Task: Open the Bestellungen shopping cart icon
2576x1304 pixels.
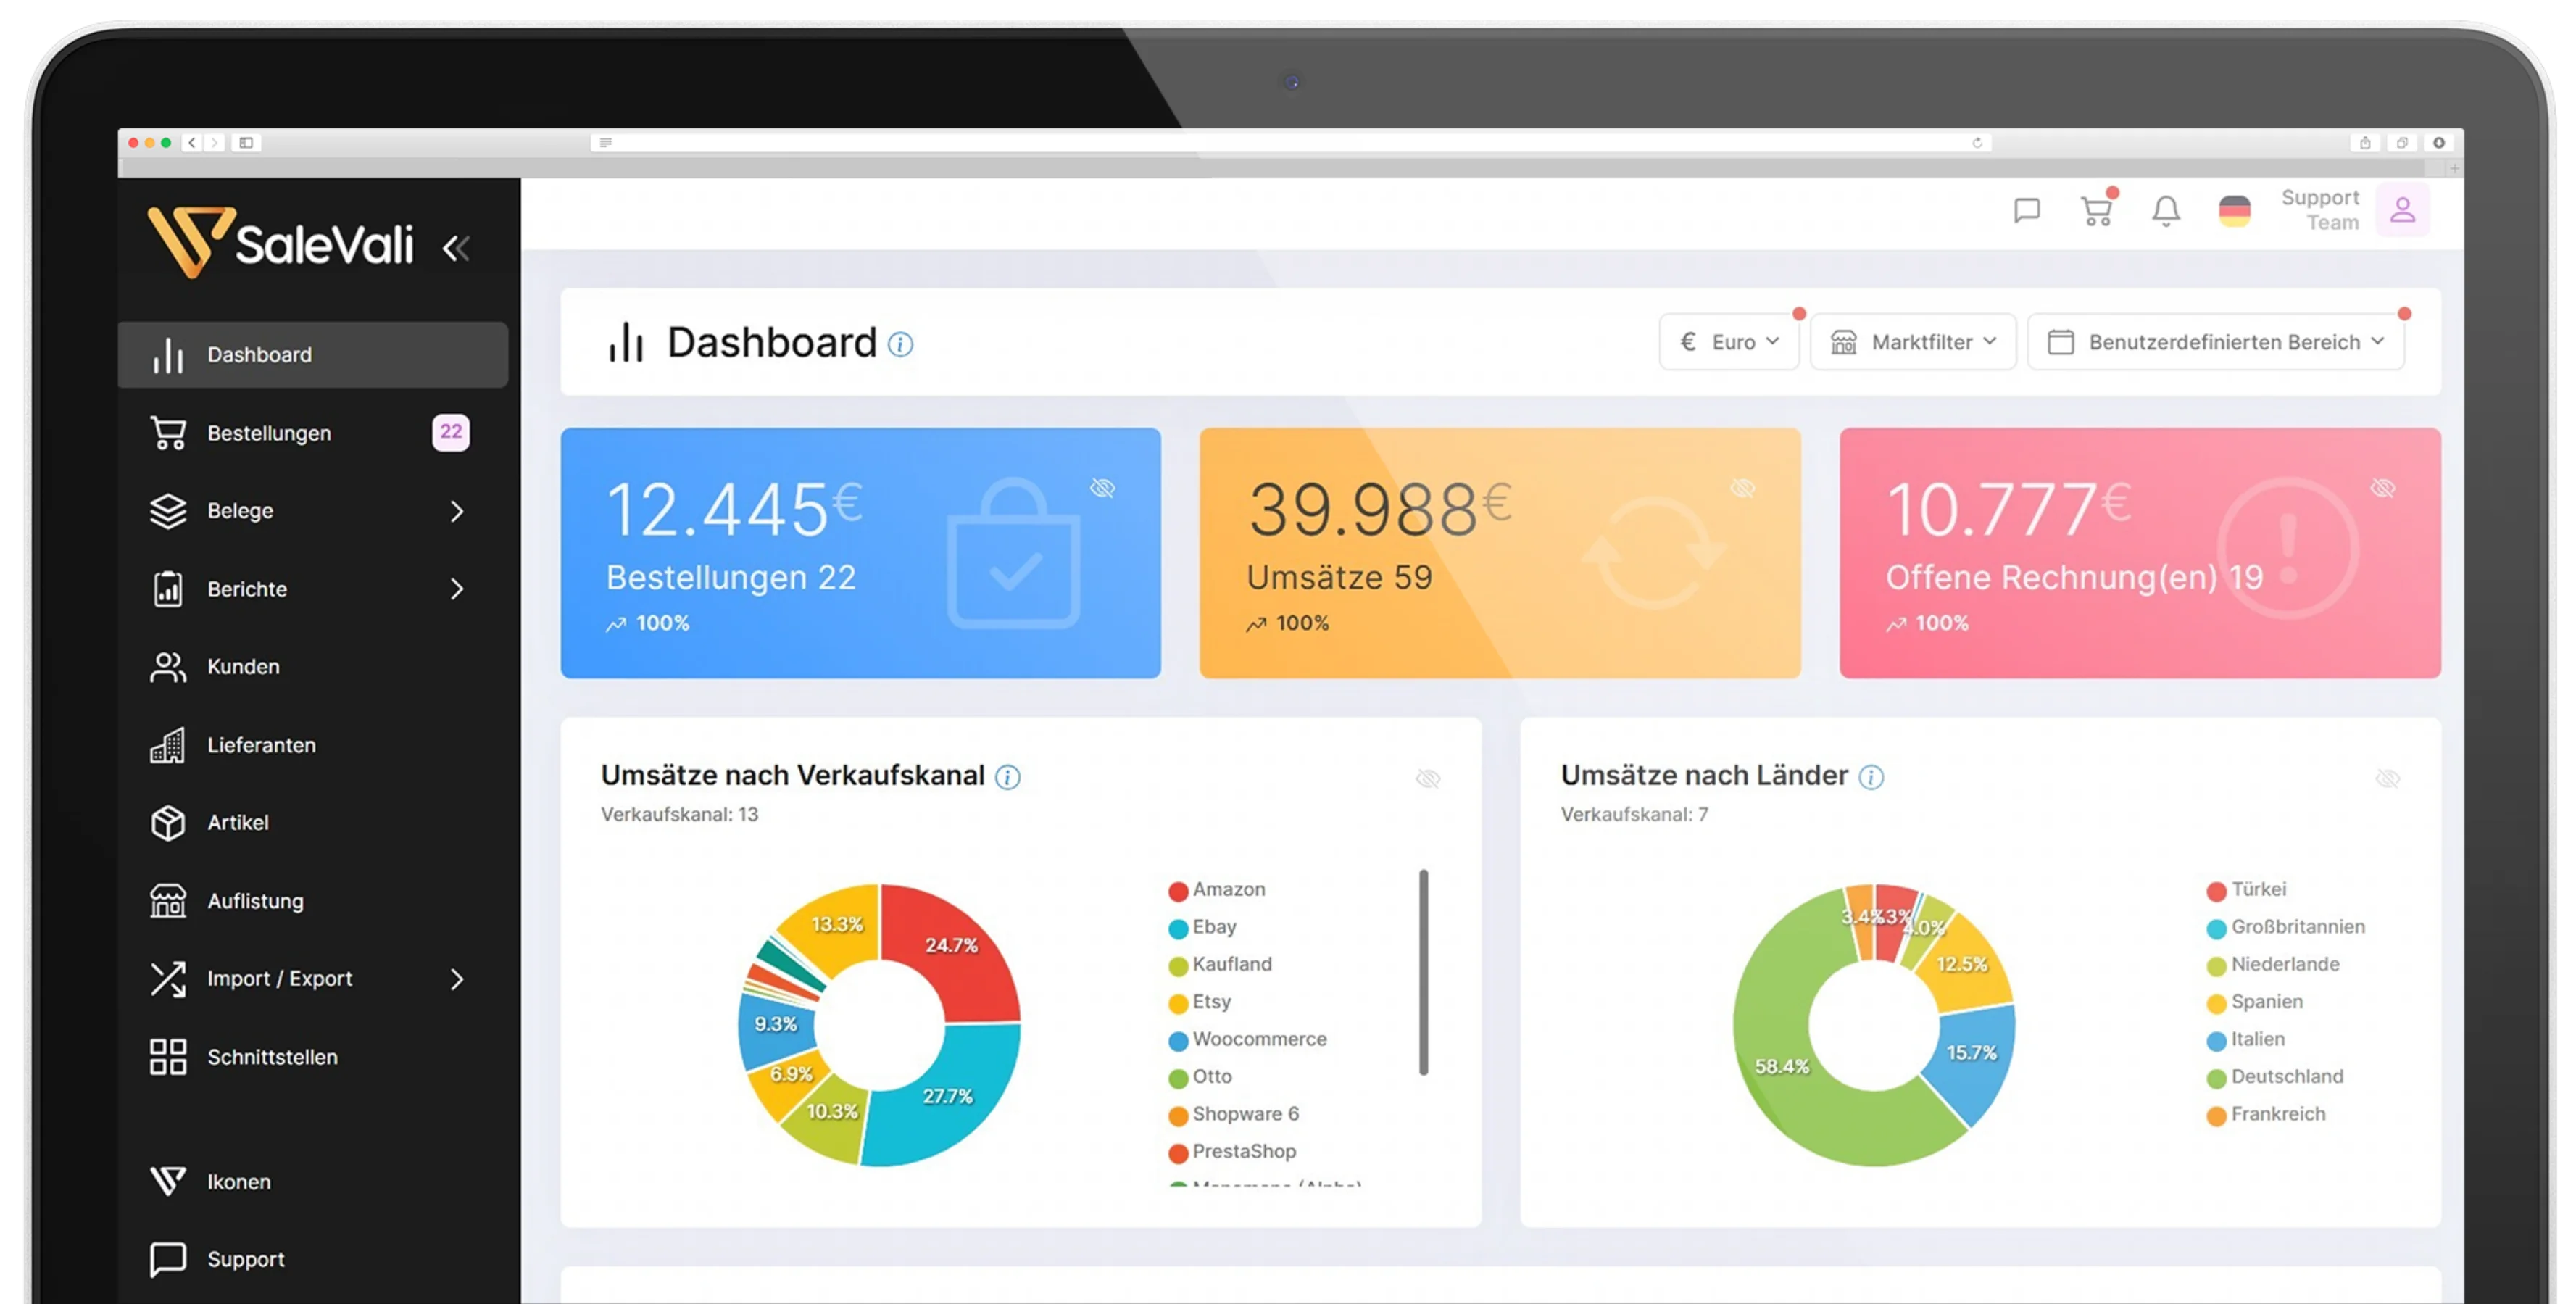Action: click(168, 432)
